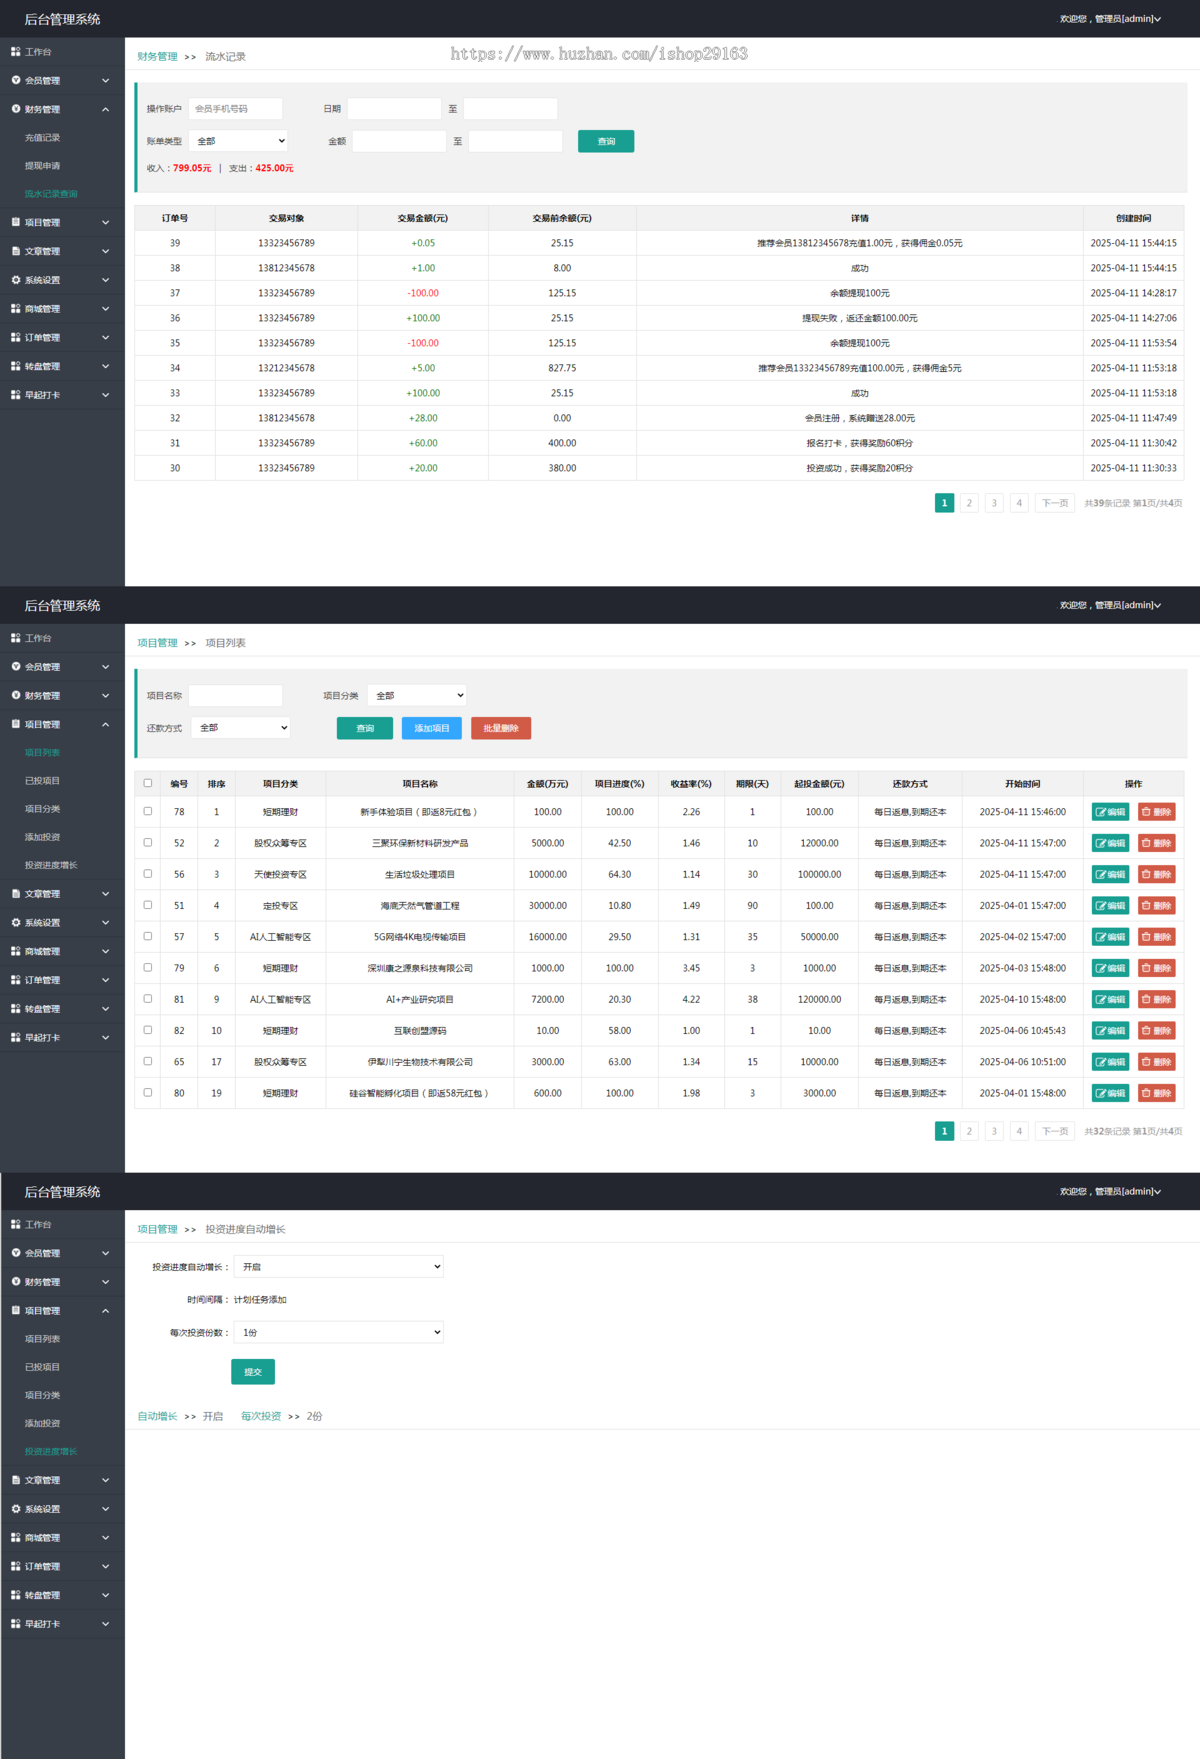
Task: Click 系统设置 gear icon in the 投资进度自动增长 page sidebar
Action: [x=16, y=1509]
